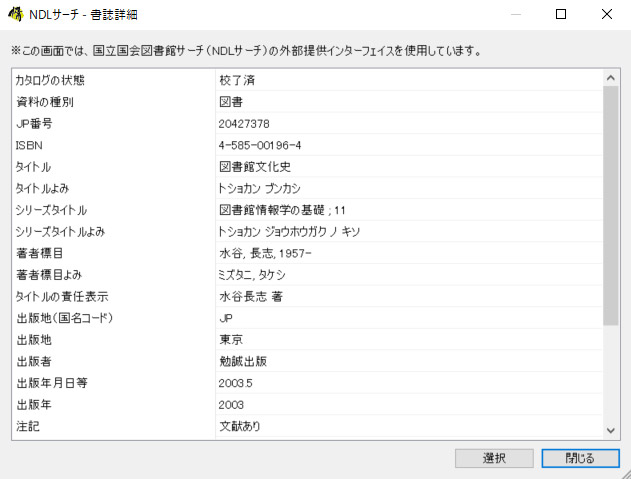Maximize the NDLサーチ window
Screen dimensions: 631x479
(561, 14)
